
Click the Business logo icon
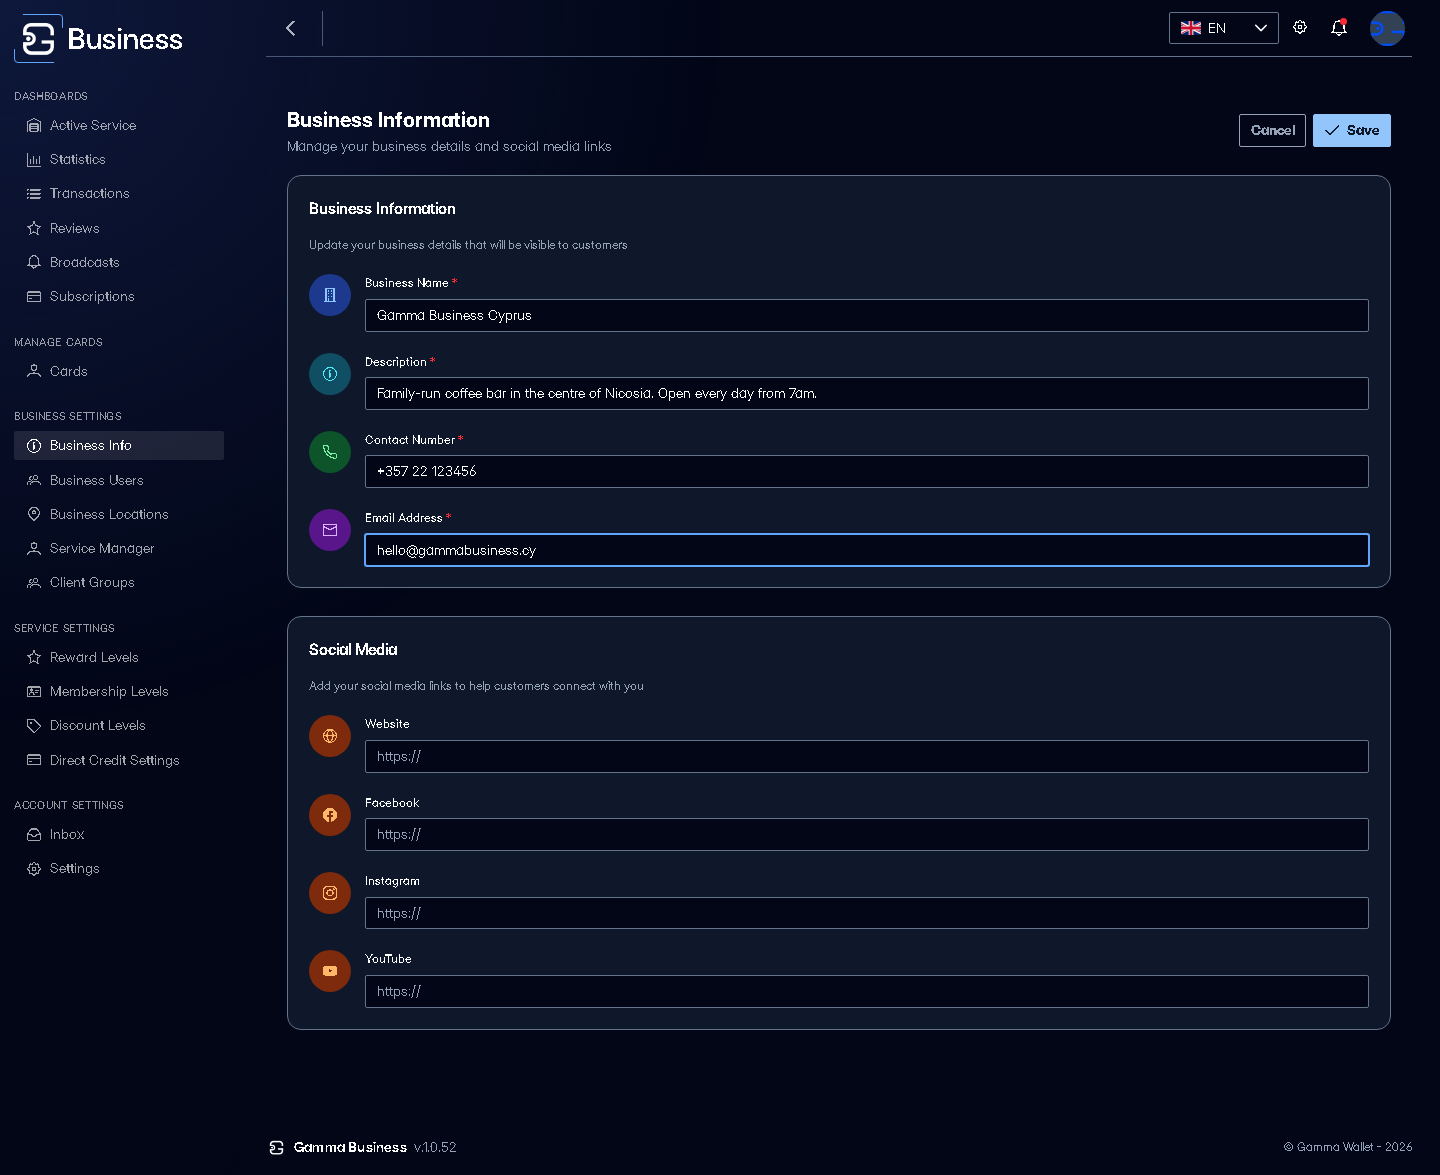pos(38,39)
